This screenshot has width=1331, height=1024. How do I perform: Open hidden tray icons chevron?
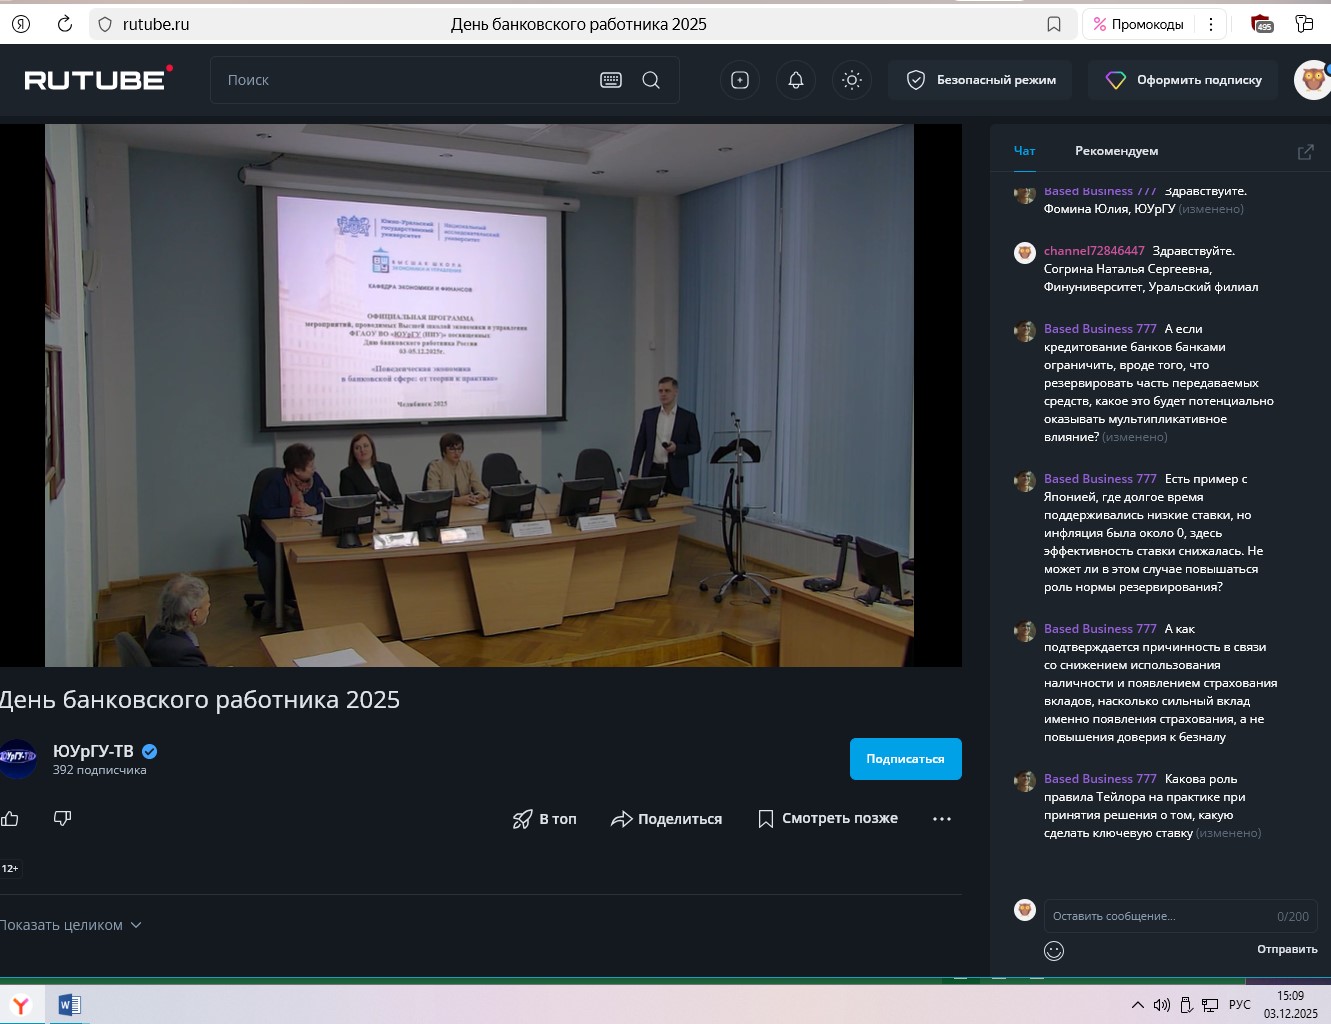click(1138, 1003)
